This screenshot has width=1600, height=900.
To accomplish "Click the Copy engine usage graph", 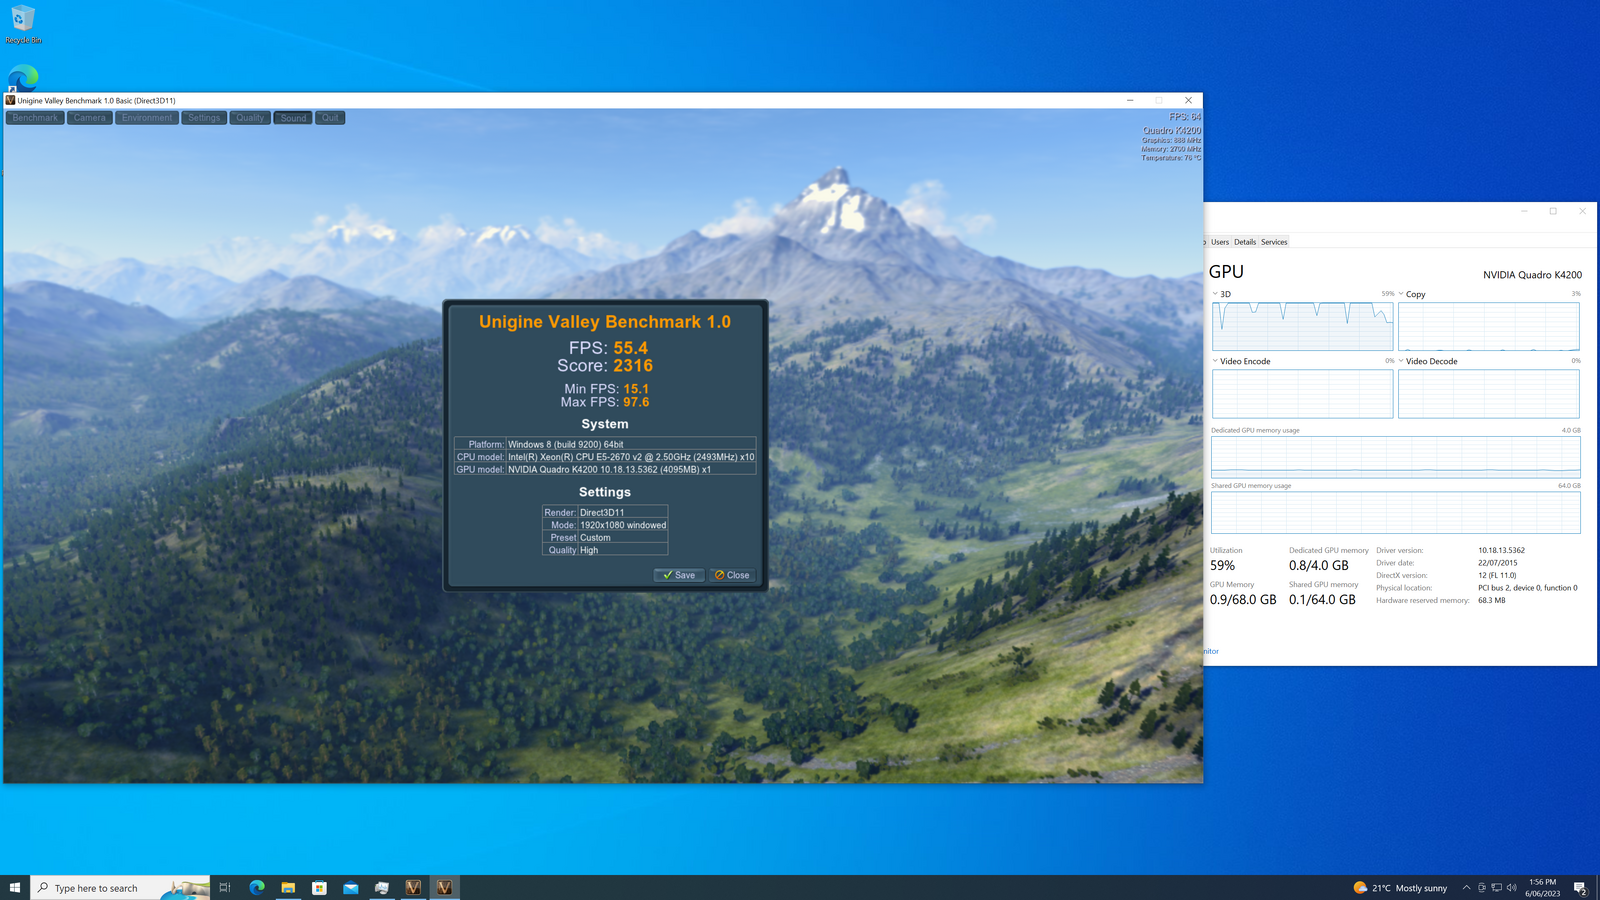I will click(1488, 326).
